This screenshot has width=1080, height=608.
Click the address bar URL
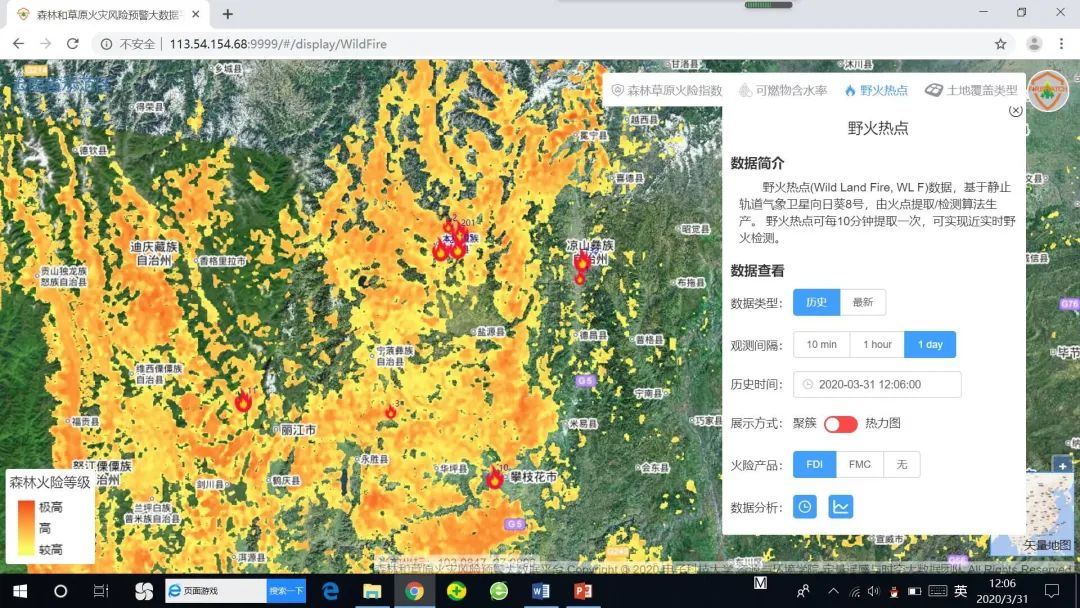[278, 44]
